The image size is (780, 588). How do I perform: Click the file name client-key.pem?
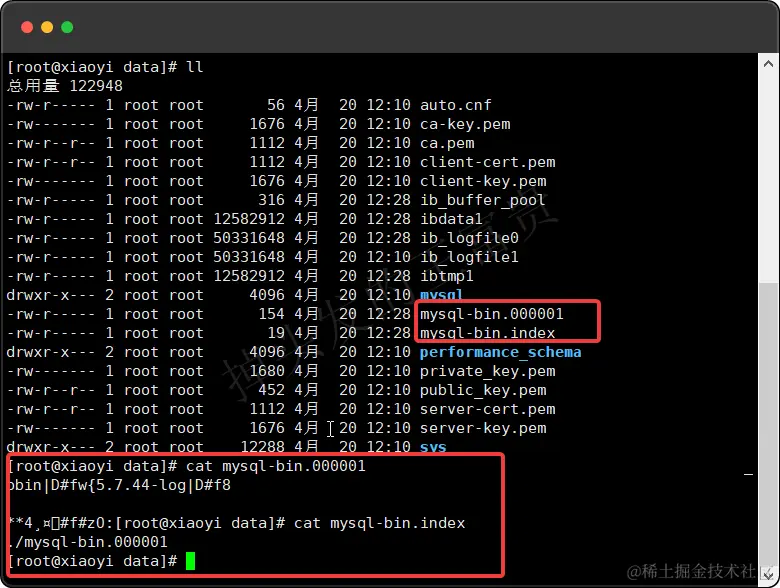[x=483, y=181]
